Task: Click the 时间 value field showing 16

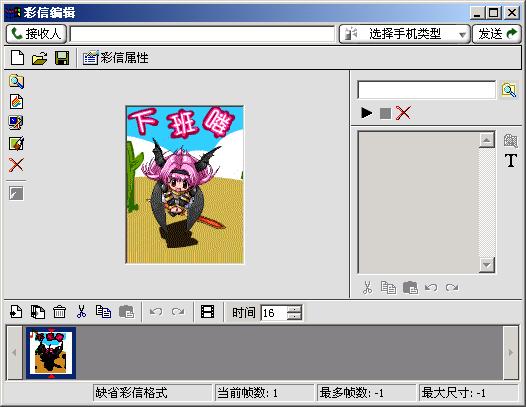Action: click(274, 313)
